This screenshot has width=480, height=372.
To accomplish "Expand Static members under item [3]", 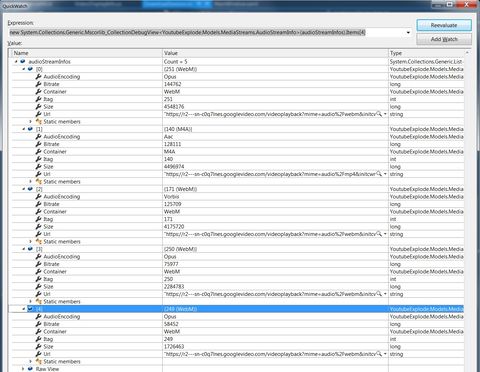I will tap(31, 302).
